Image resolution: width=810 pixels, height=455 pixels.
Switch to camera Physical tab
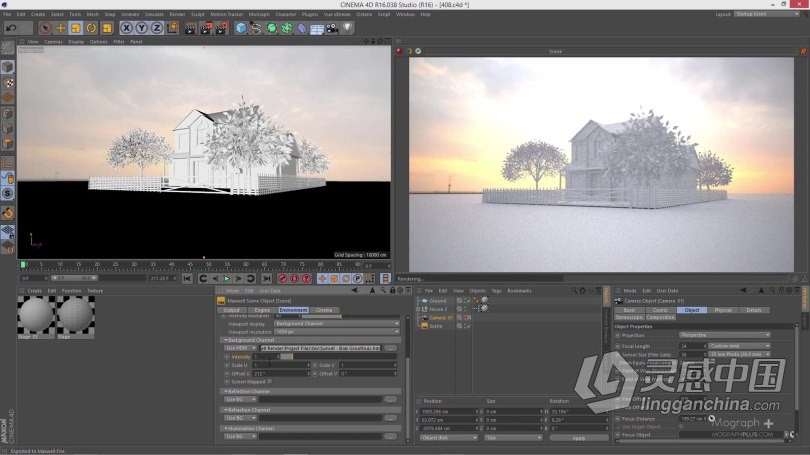(723, 310)
